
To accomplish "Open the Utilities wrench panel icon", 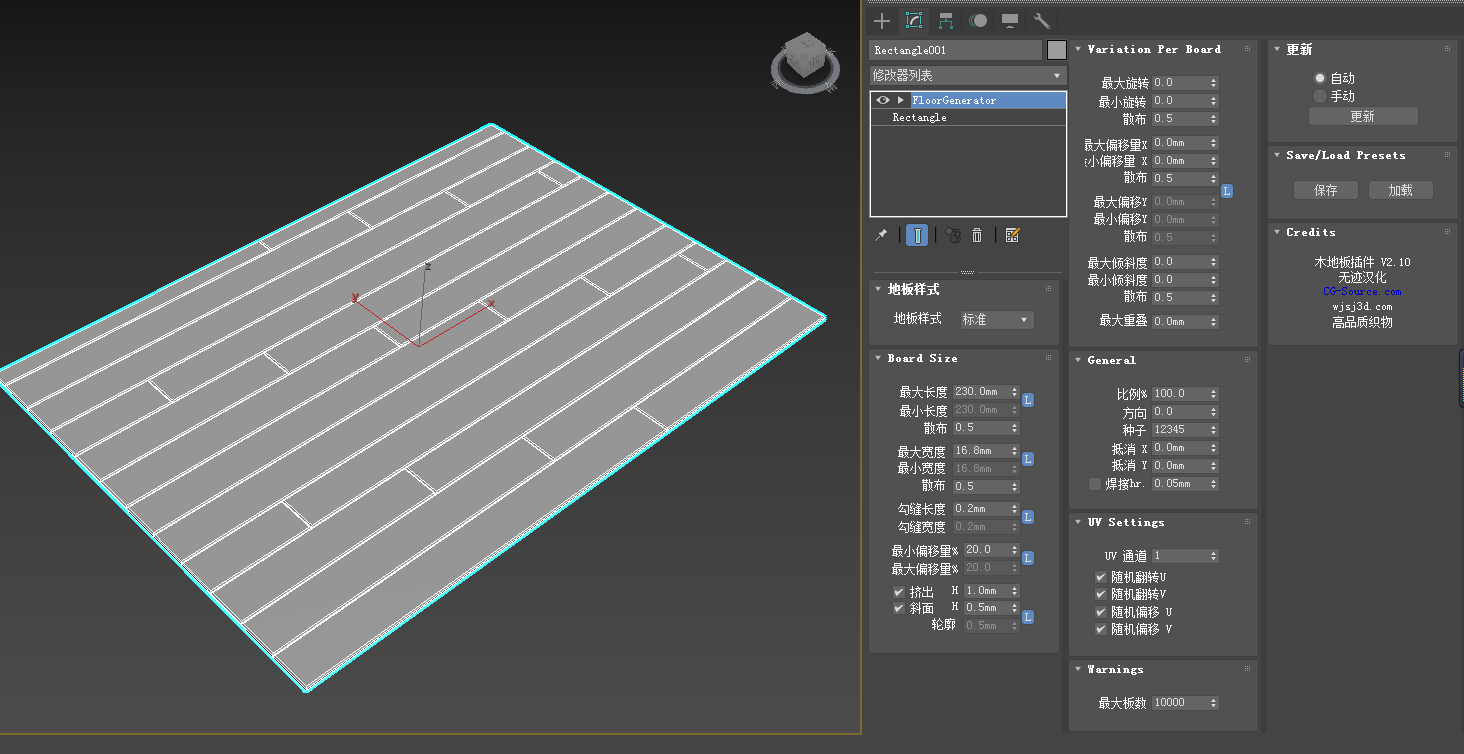I will [x=1041, y=20].
